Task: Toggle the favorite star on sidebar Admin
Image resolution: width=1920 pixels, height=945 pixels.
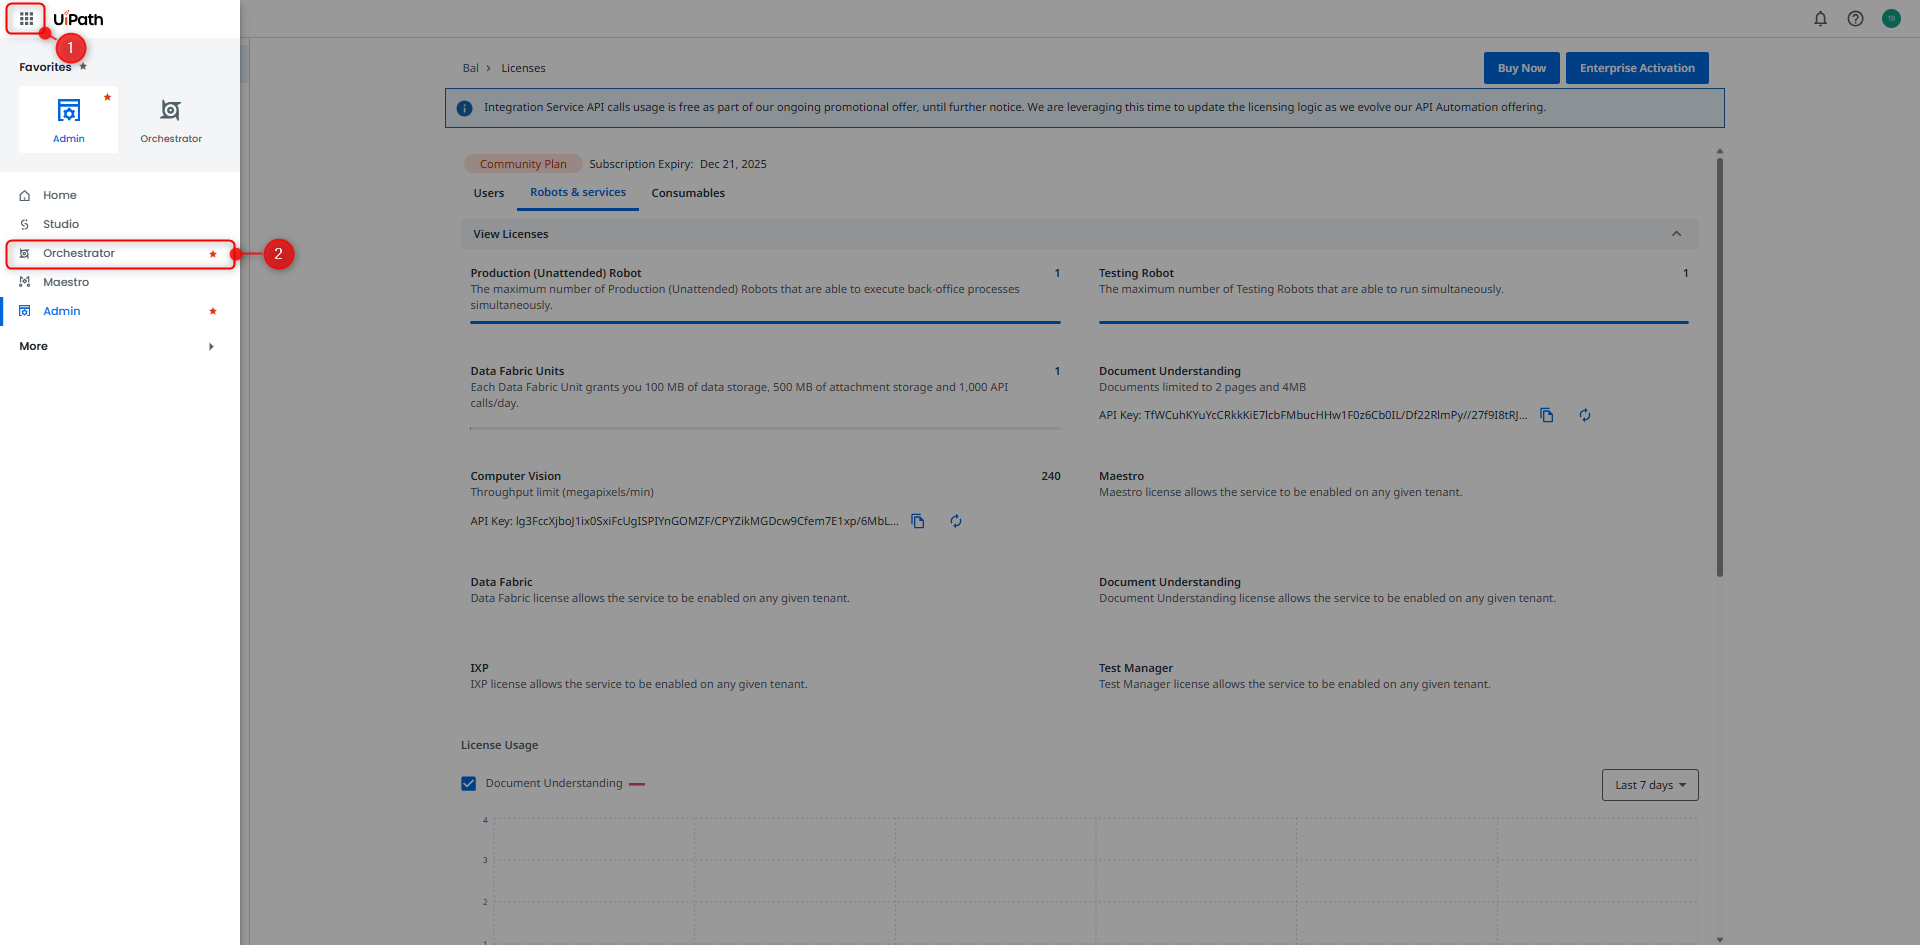Action: point(213,311)
